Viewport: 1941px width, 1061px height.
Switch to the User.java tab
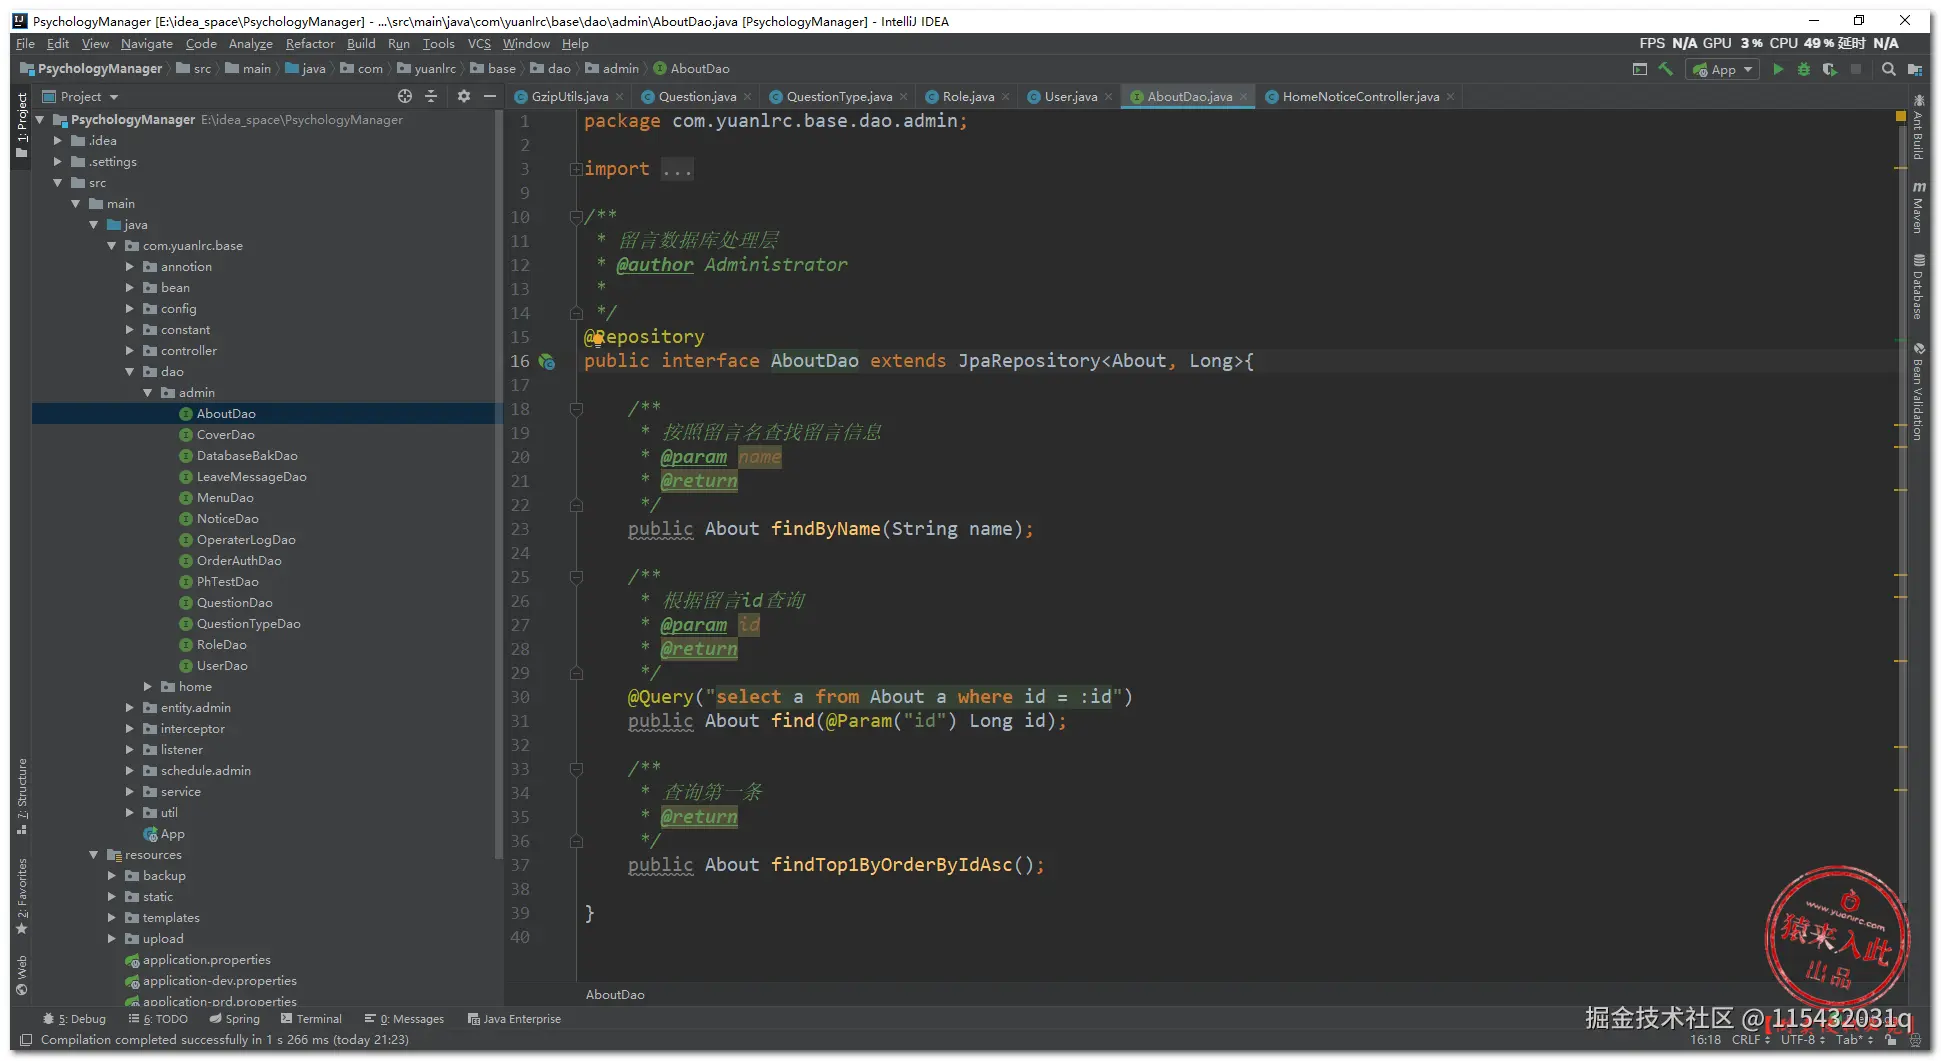pyautogui.click(x=1070, y=97)
